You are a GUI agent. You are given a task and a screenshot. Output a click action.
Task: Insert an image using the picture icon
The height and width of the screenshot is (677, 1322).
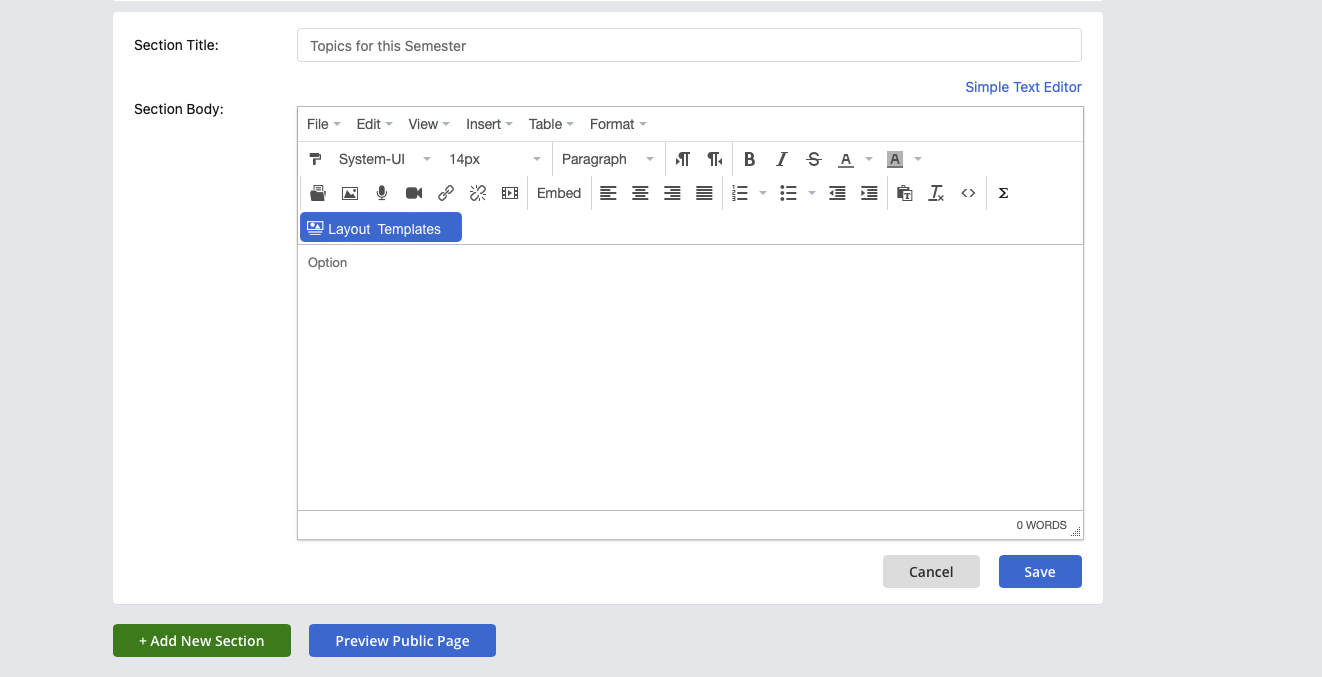[350, 193]
